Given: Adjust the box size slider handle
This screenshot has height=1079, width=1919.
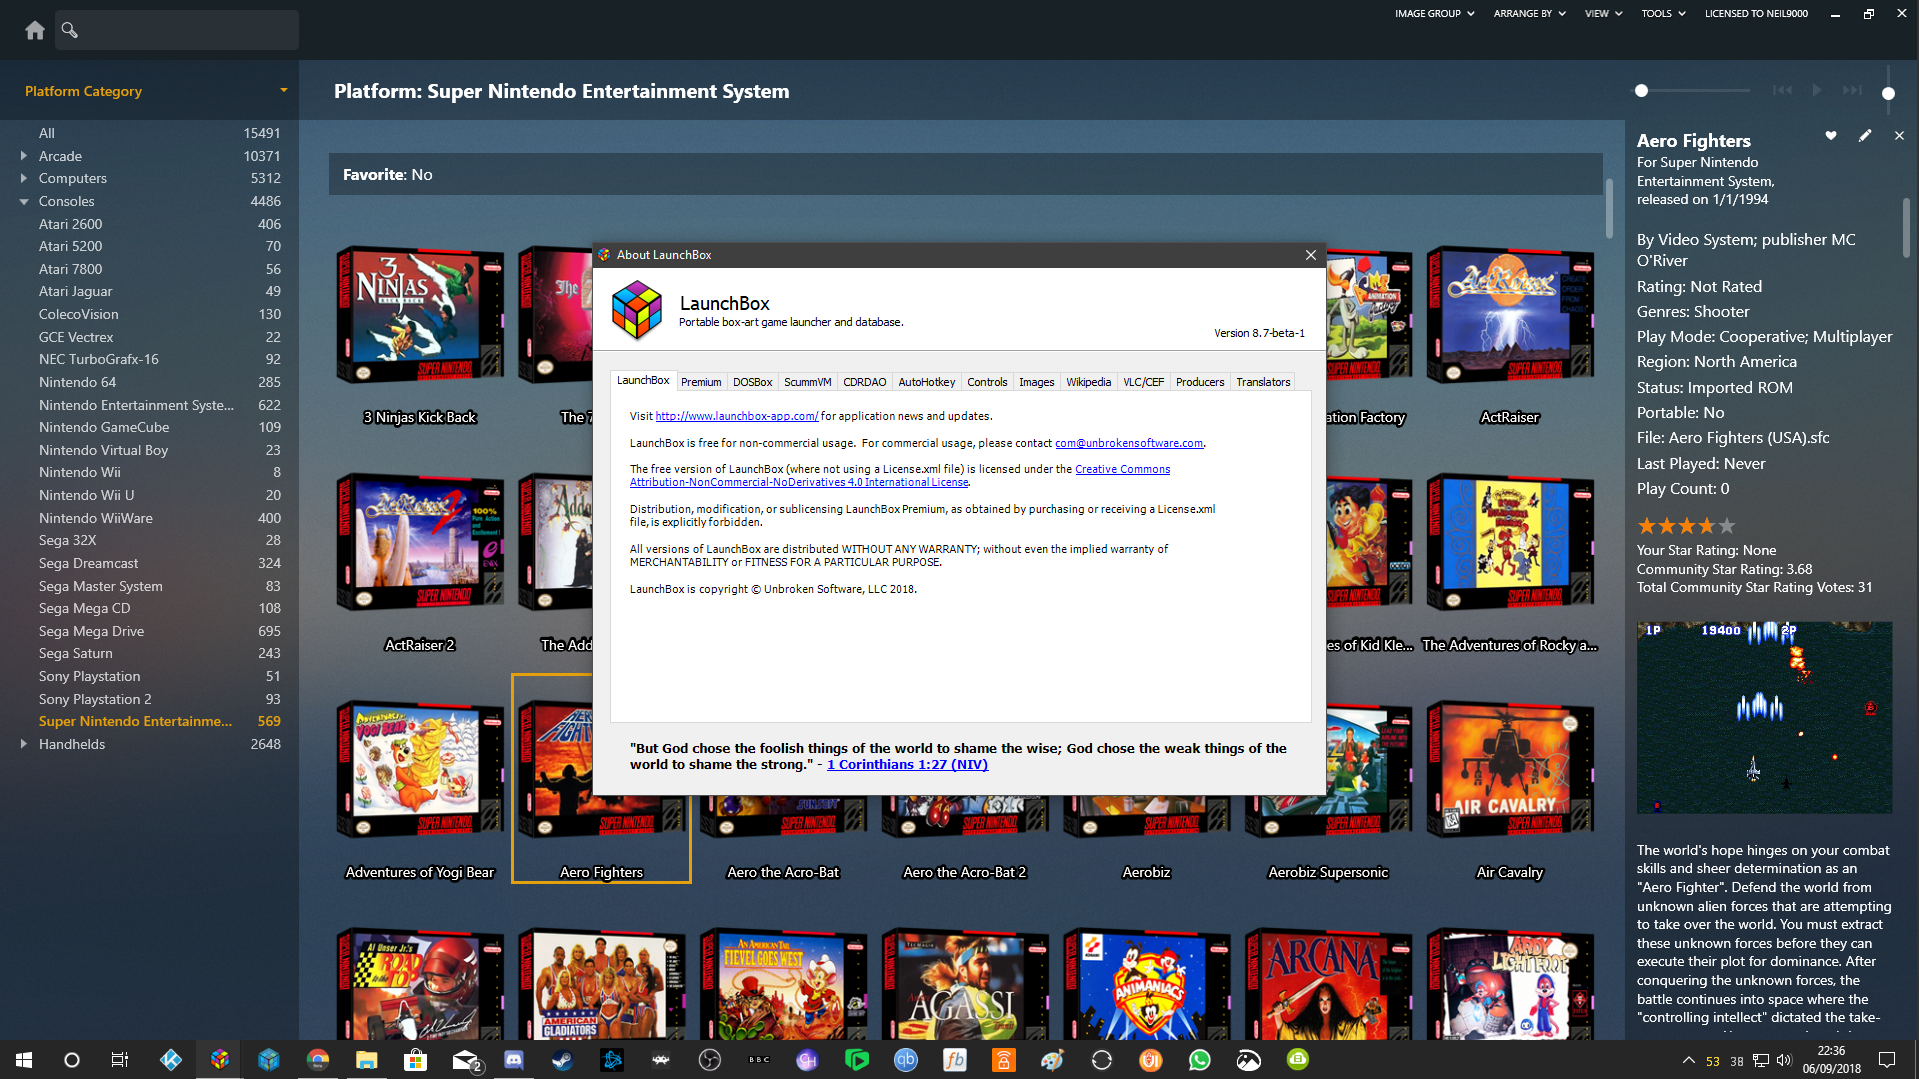Looking at the screenshot, I should point(1641,91).
